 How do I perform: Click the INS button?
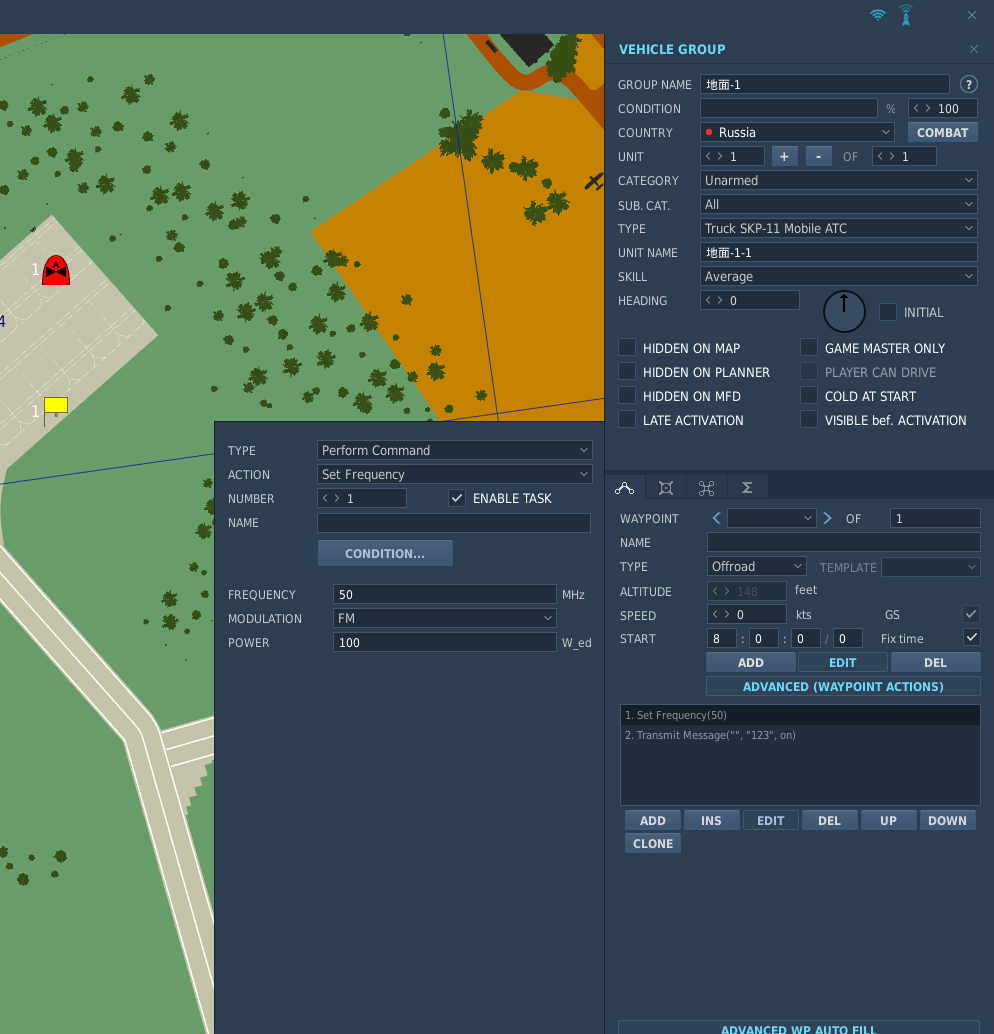(x=711, y=820)
